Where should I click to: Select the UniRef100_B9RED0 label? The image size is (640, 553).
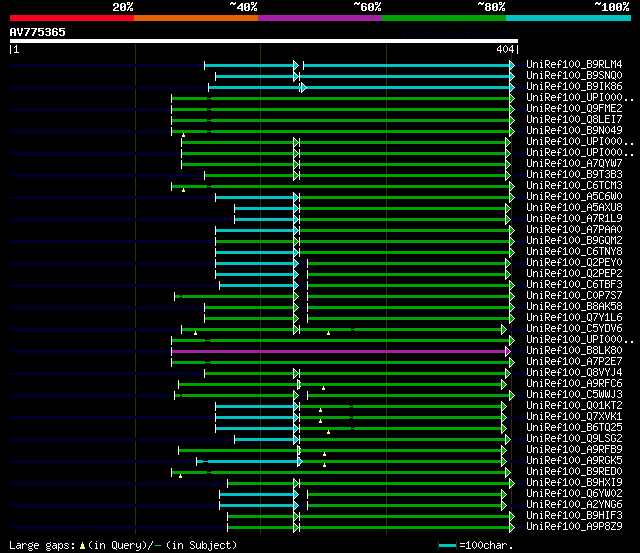tap(574, 472)
